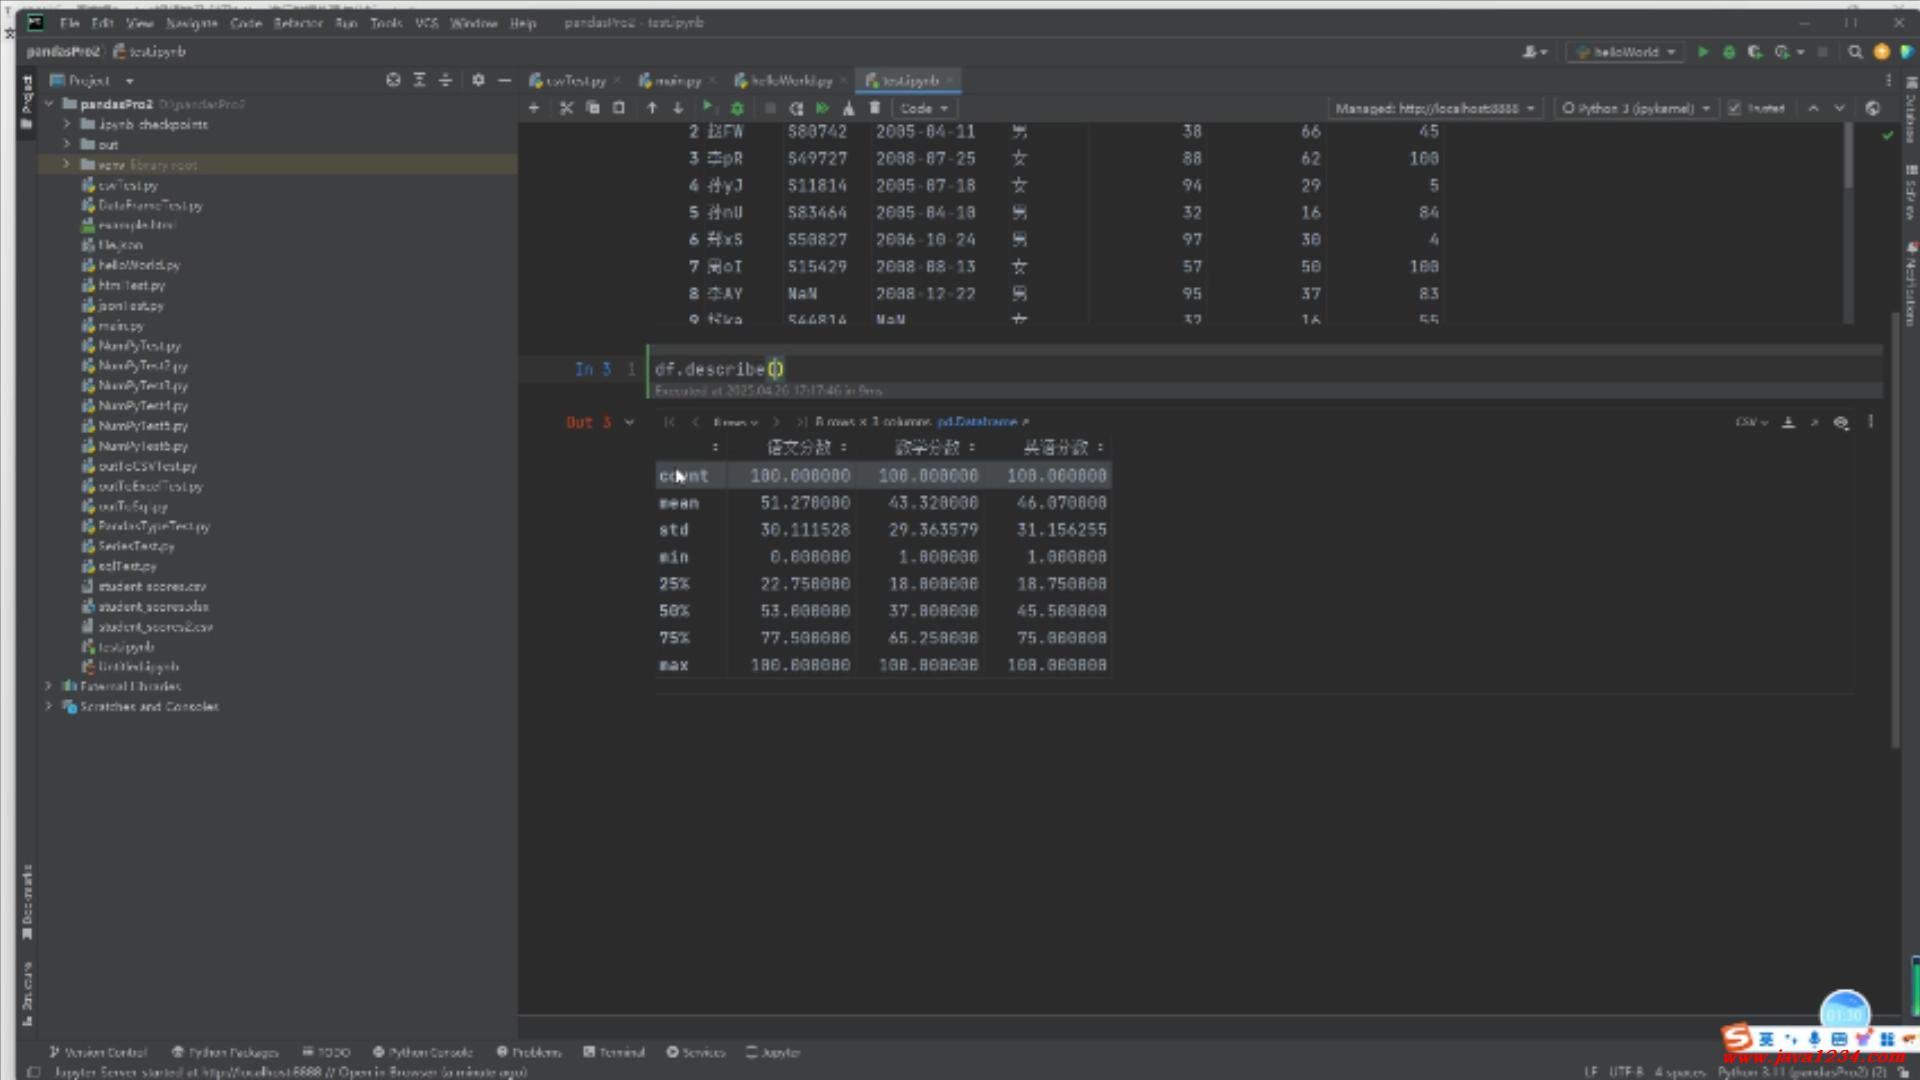
Task: Restart kernel icon in notebook toolbar
Action: point(796,108)
